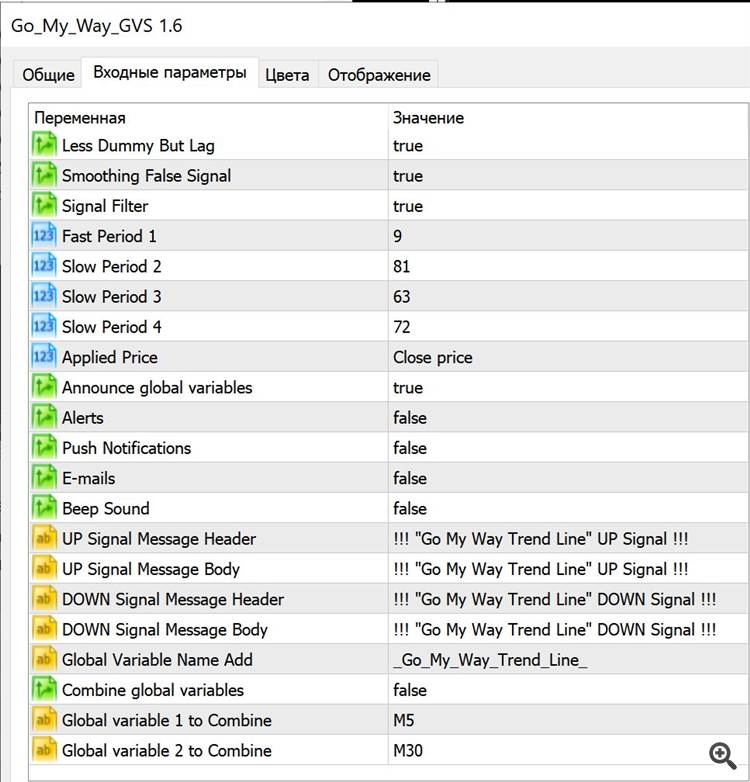Edit the Slow Period 2 value 81
Screen dimensions: 750x782
[402, 267]
